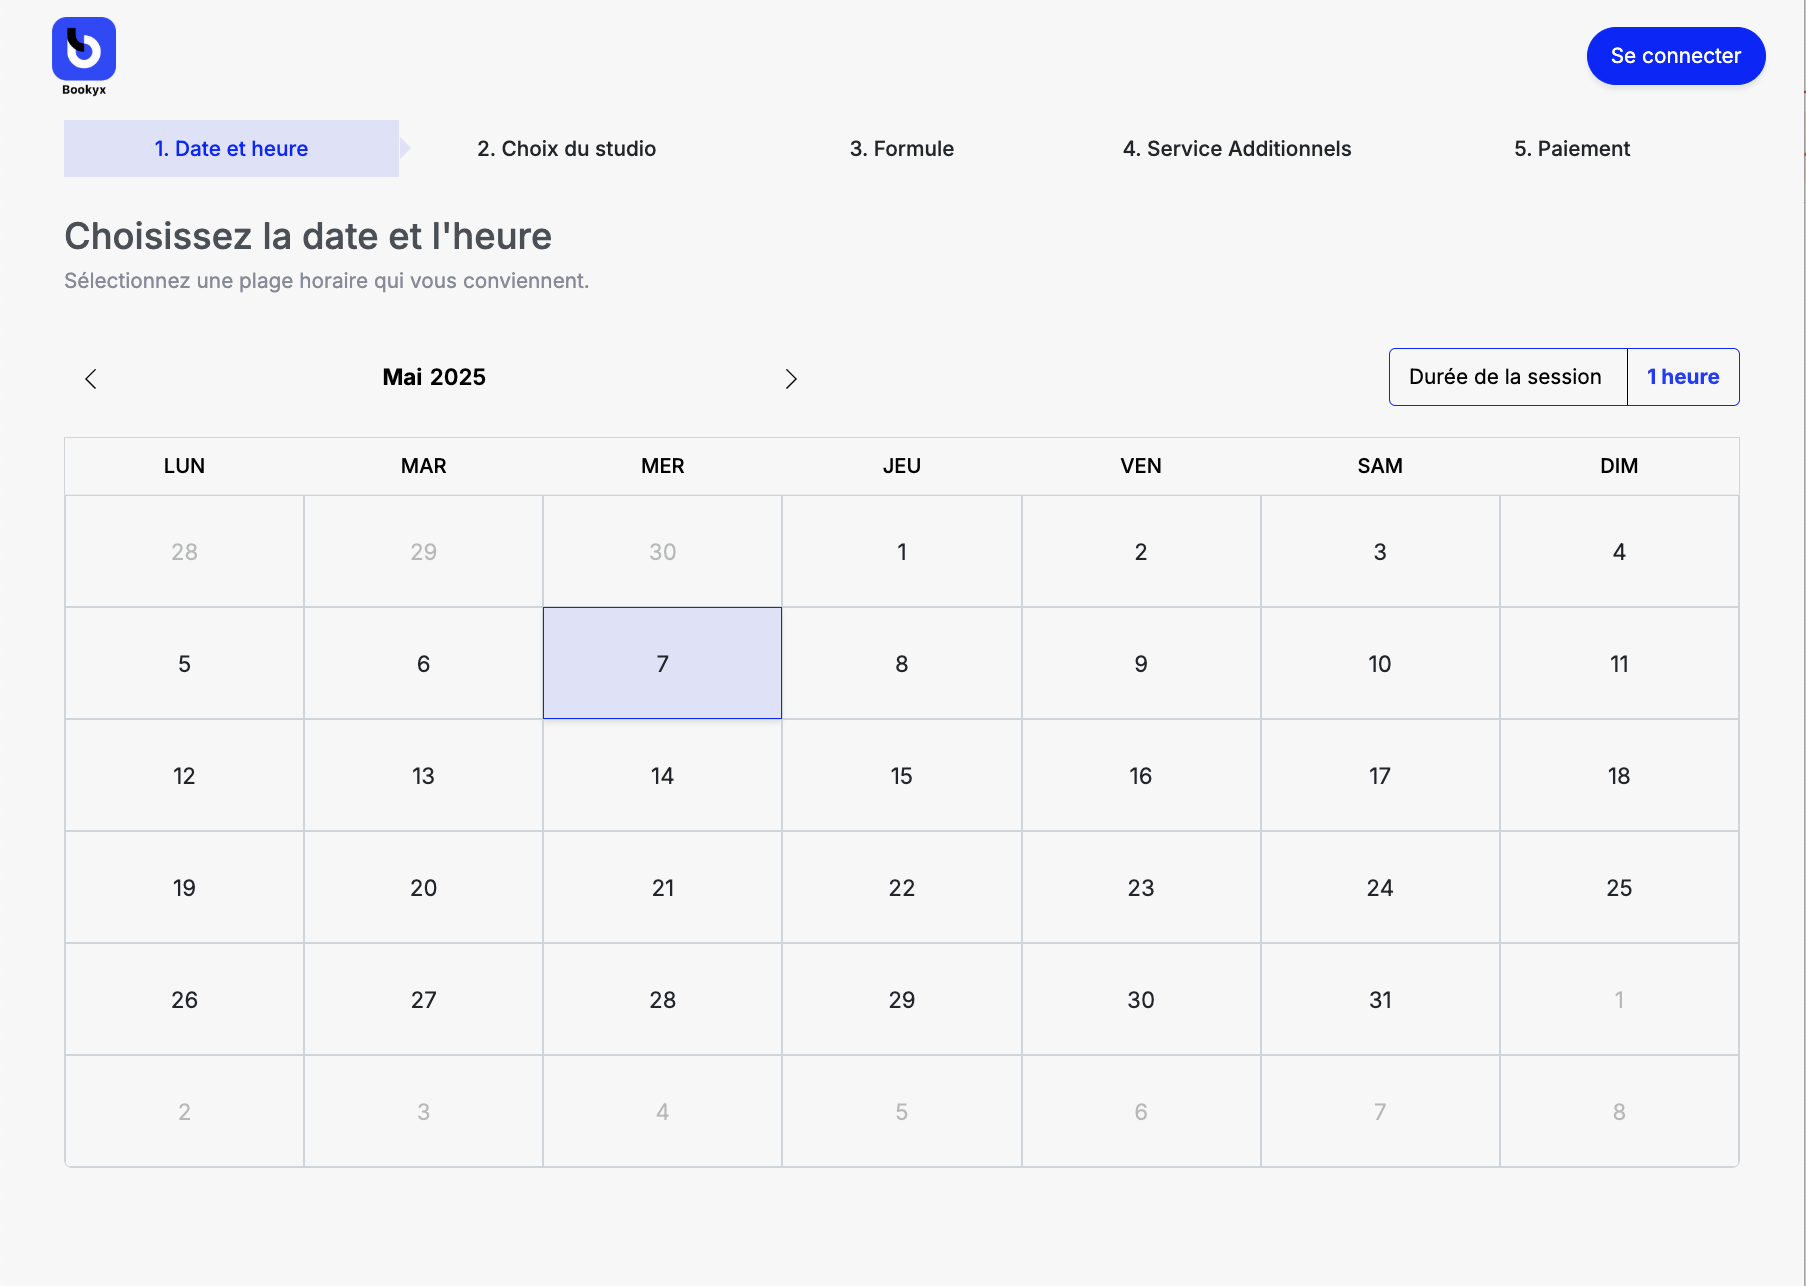
Task: Click the Durée de la session label
Action: tap(1504, 377)
